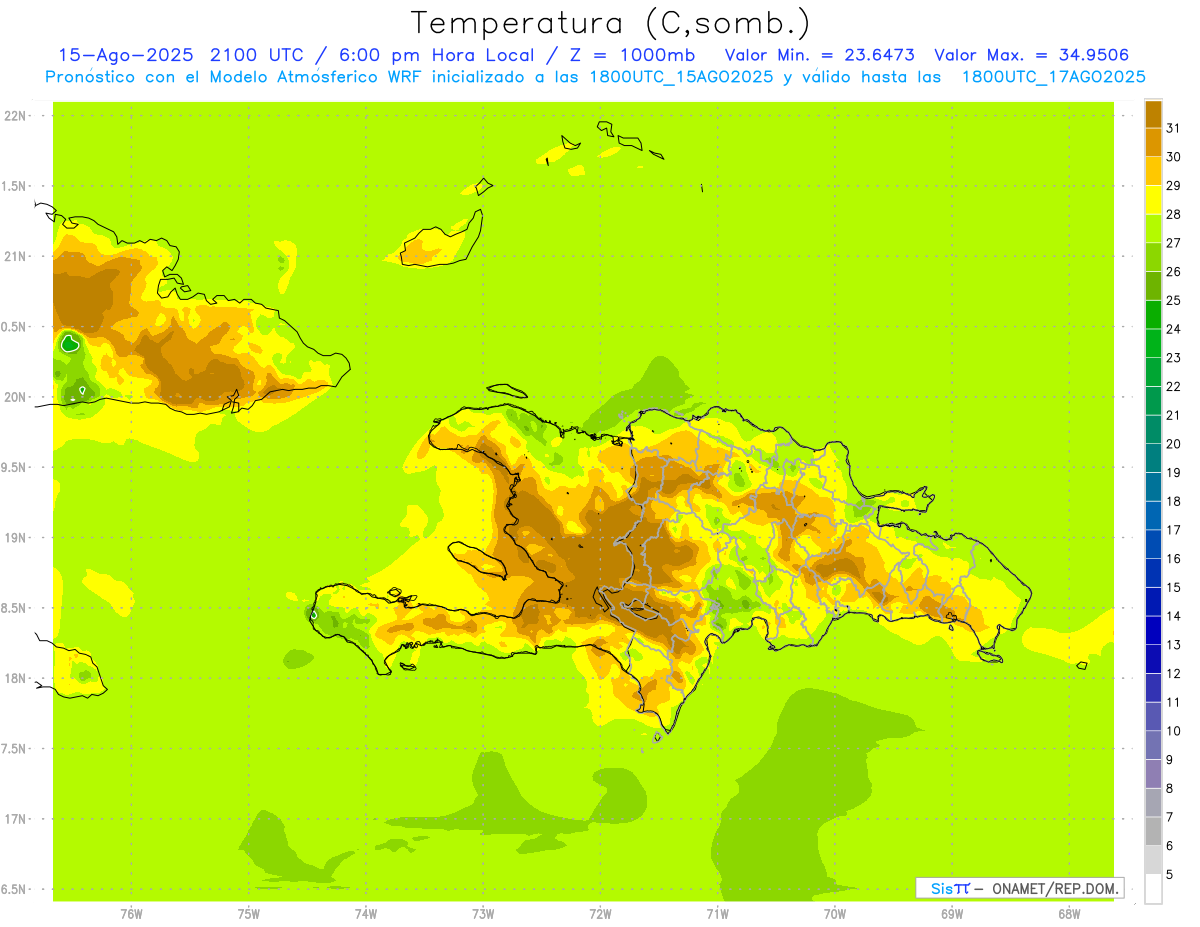Click colorbar label "12"
Image resolution: width=1200 pixels, height=927 pixels.
[1173, 673]
